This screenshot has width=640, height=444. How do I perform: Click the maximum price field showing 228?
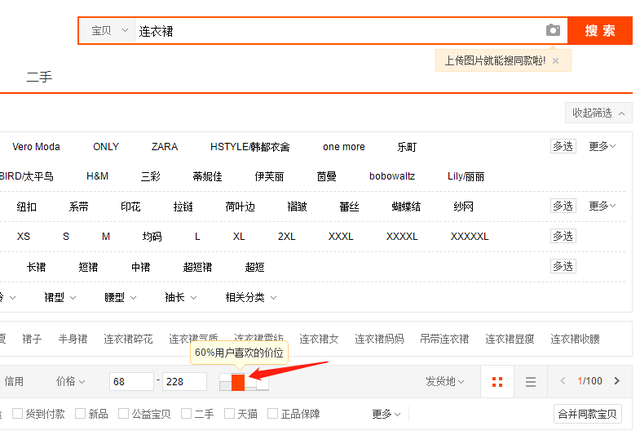[x=184, y=382]
